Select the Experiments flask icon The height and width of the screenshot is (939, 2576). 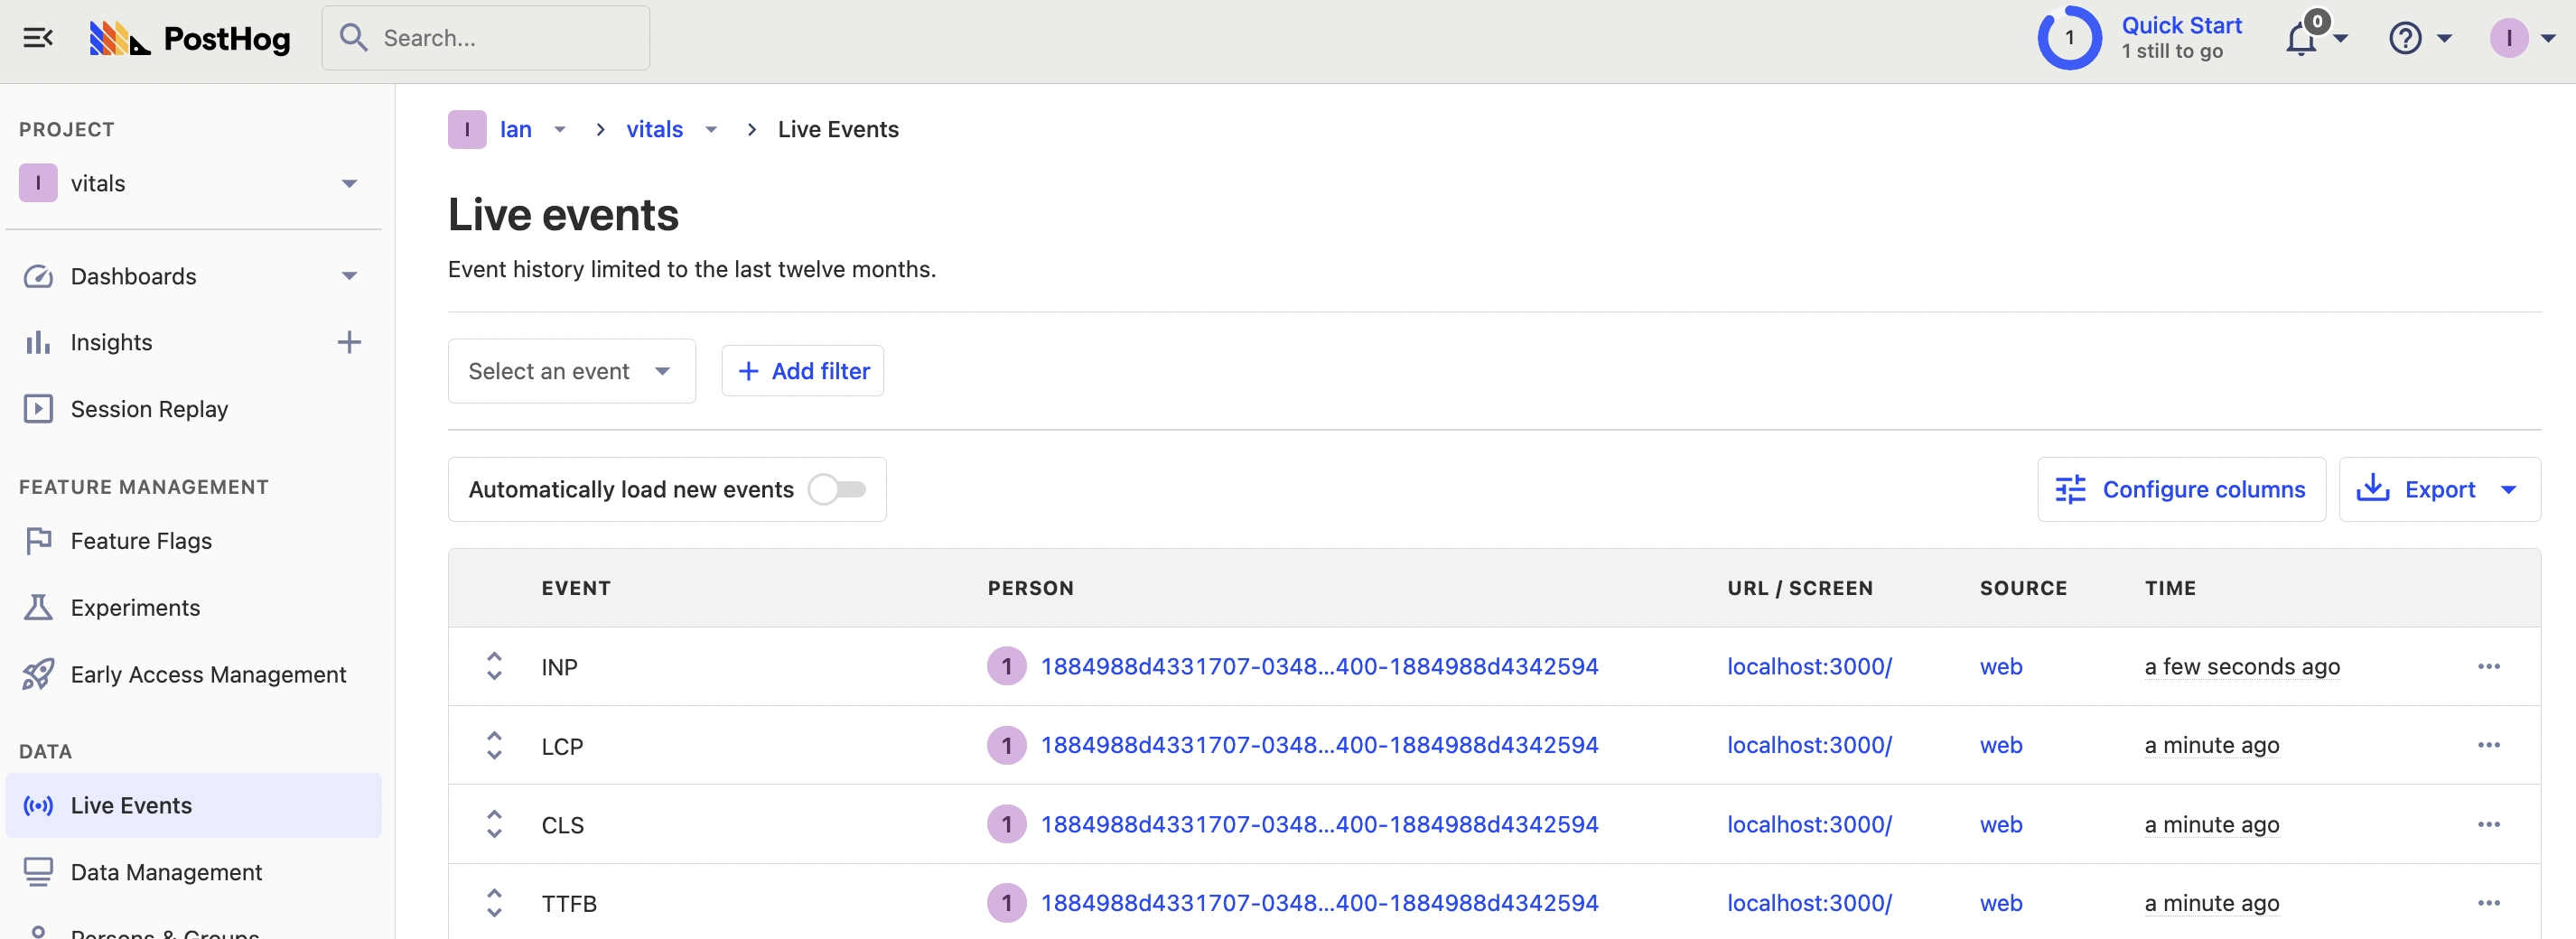click(38, 607)
